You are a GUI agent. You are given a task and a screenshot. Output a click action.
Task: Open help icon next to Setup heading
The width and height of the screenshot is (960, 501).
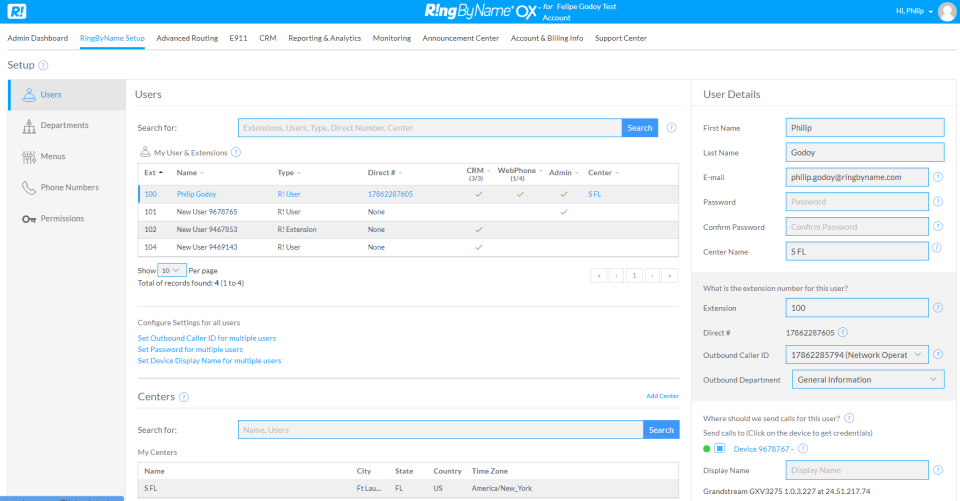click(43, 65)
